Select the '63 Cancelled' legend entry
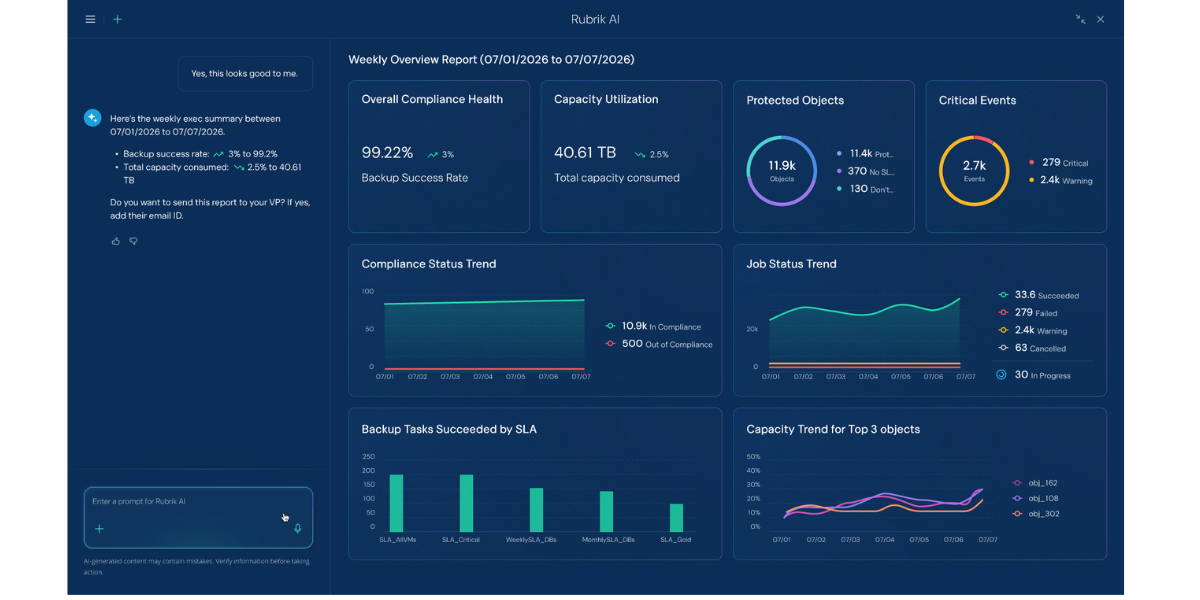This screenshot has width=1200, height=600. [1031, 348]
